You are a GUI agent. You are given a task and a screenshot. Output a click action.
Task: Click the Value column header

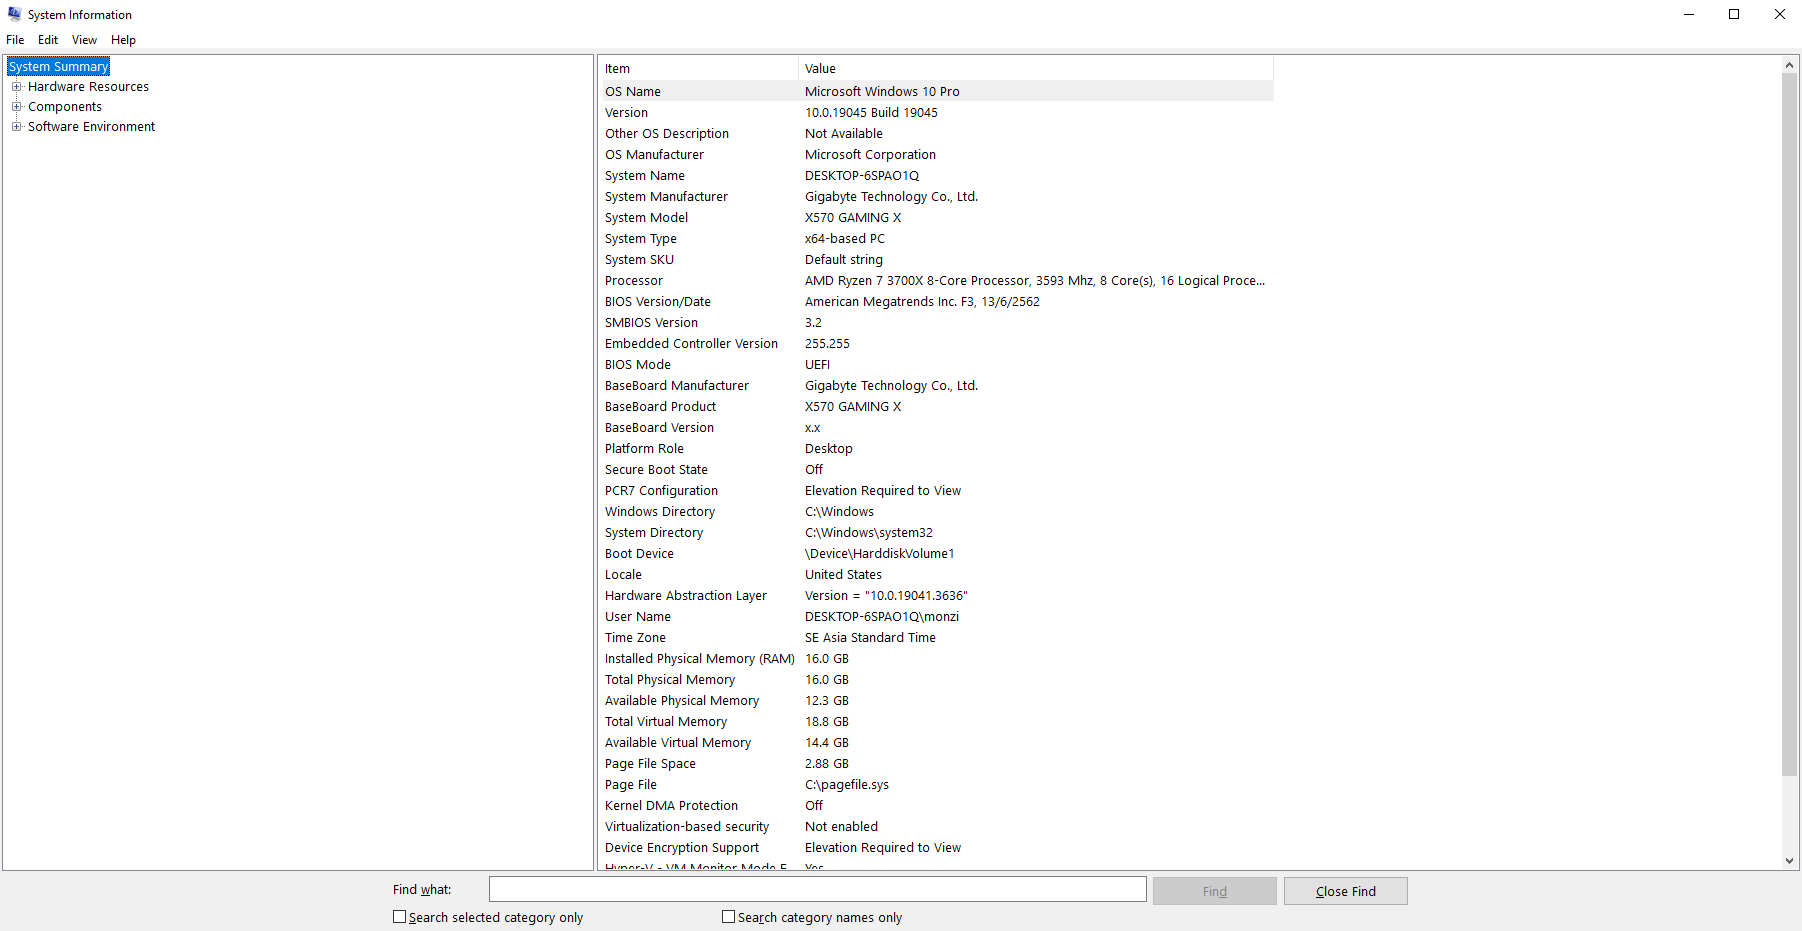(x=1036, y=69)
